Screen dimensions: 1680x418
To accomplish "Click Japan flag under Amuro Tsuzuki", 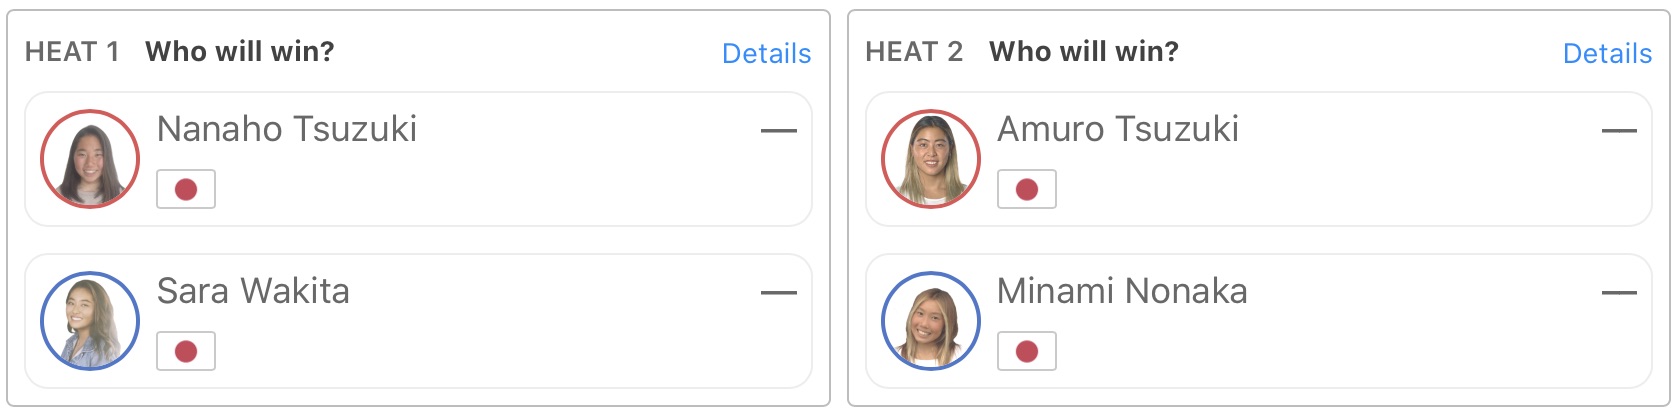I will click(1026, 189).
